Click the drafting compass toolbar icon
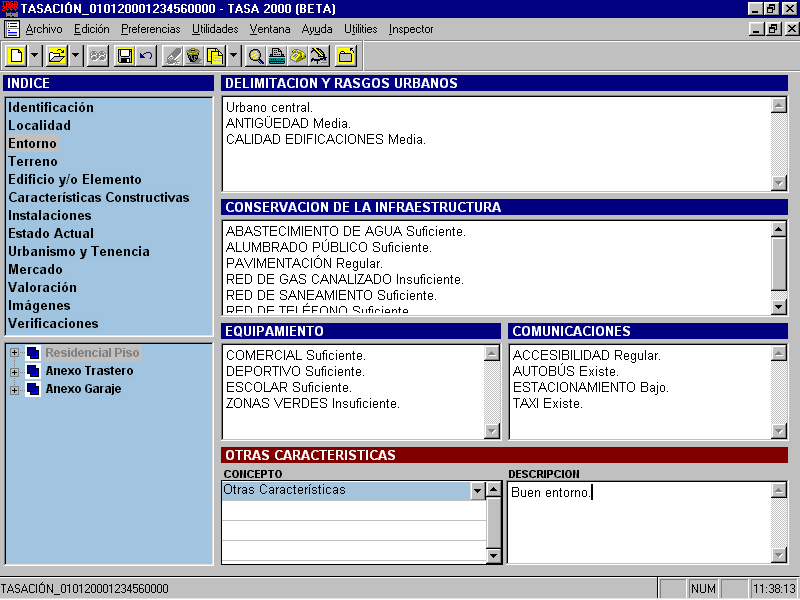This screenshot has width=800, height=600. click(x=319, y=56)
